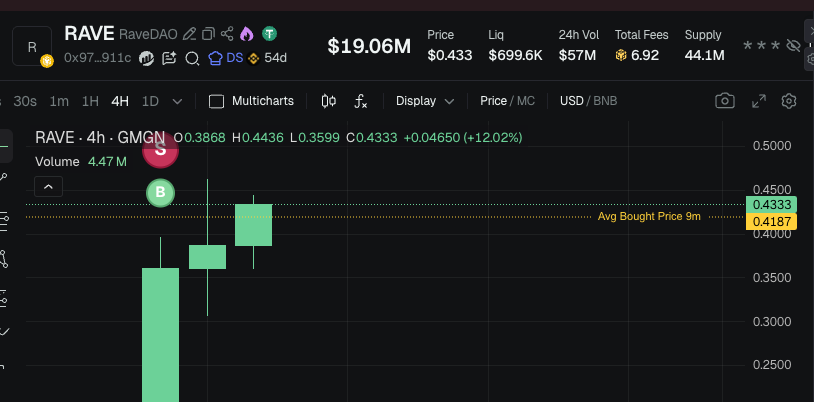The image size is (814, 402).
Task: Expand more timeframes chevron after 1D
Action: tap(178, 101)
